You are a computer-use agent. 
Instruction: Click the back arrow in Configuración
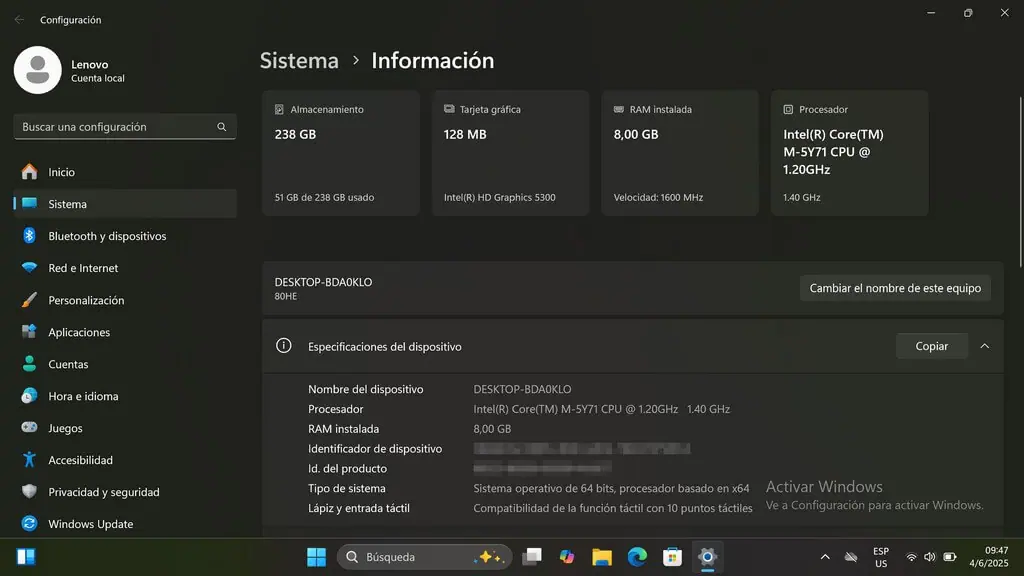click(x=19, y=20)
